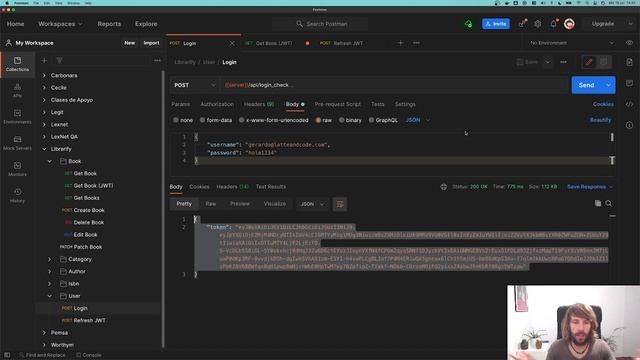Open the Workspaces menu
The width and height of the screenshot is (640, 360).
(x=60, y=24)
